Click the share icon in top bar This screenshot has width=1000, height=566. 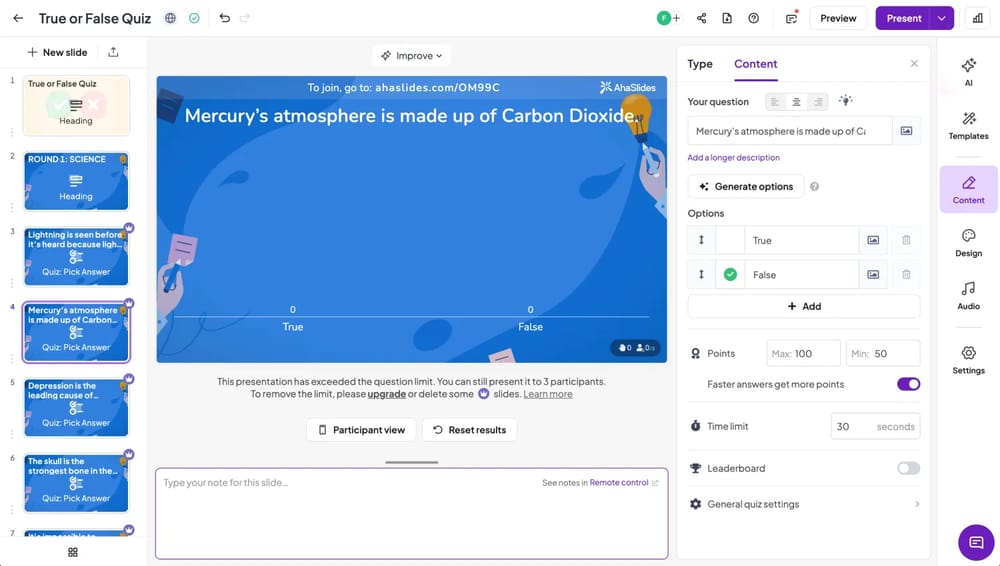tap(701, 18)
